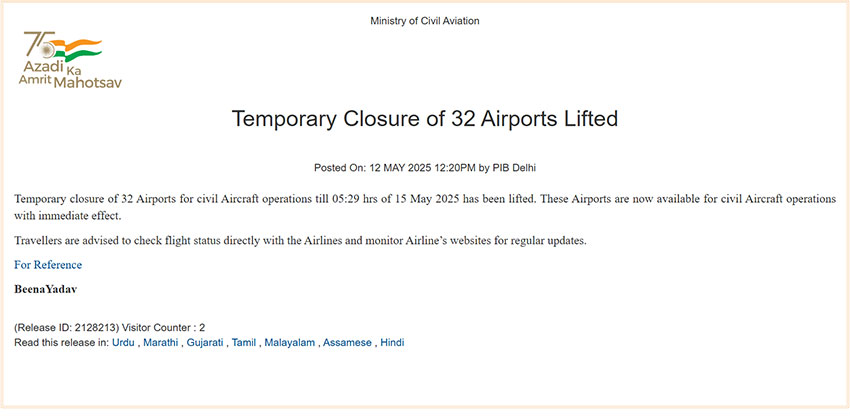Click the Visitor Counter value

click(201, 327)
